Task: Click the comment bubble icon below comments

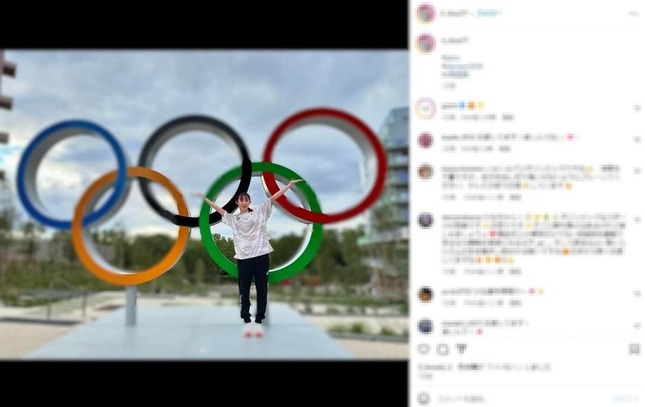Action: (443, 350)
